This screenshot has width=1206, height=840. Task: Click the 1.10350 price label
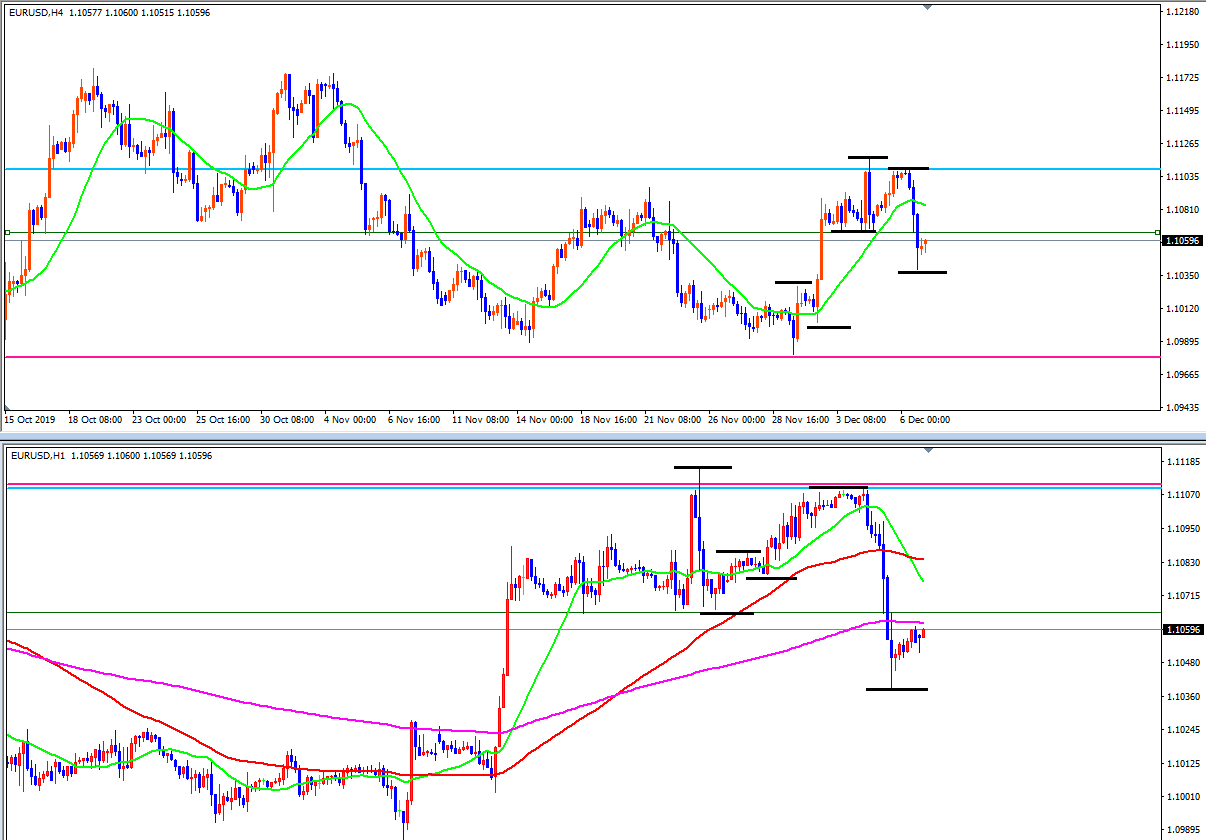(1183, 276)
